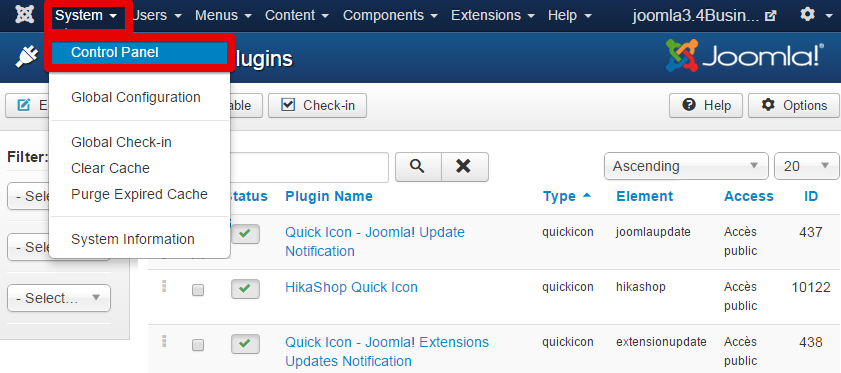Tick the checkbox for HikaShop Quick Icon
Image resolution: width=841 pixels, height=373 pixels.
click(198, 290)
